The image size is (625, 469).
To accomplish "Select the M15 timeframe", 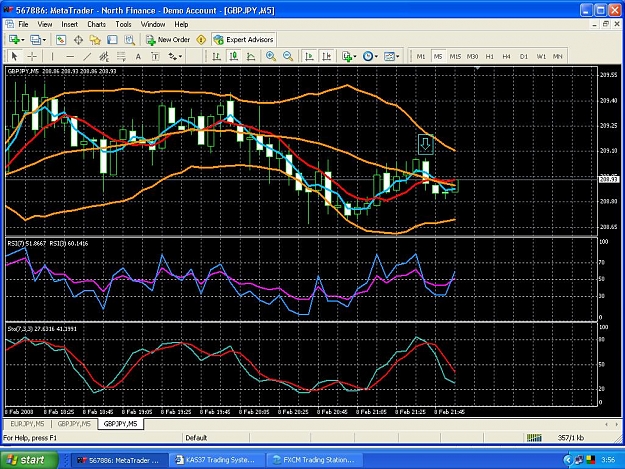I will click(x=455, y=57).
